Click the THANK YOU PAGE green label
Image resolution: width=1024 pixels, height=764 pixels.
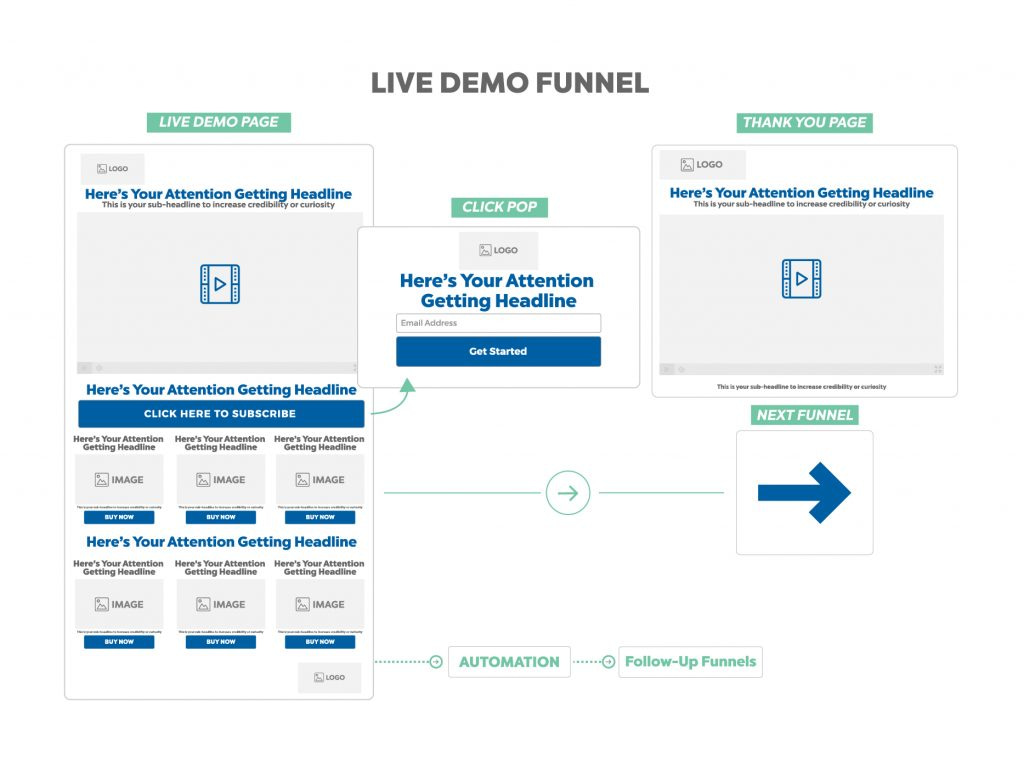pos(805,123)
